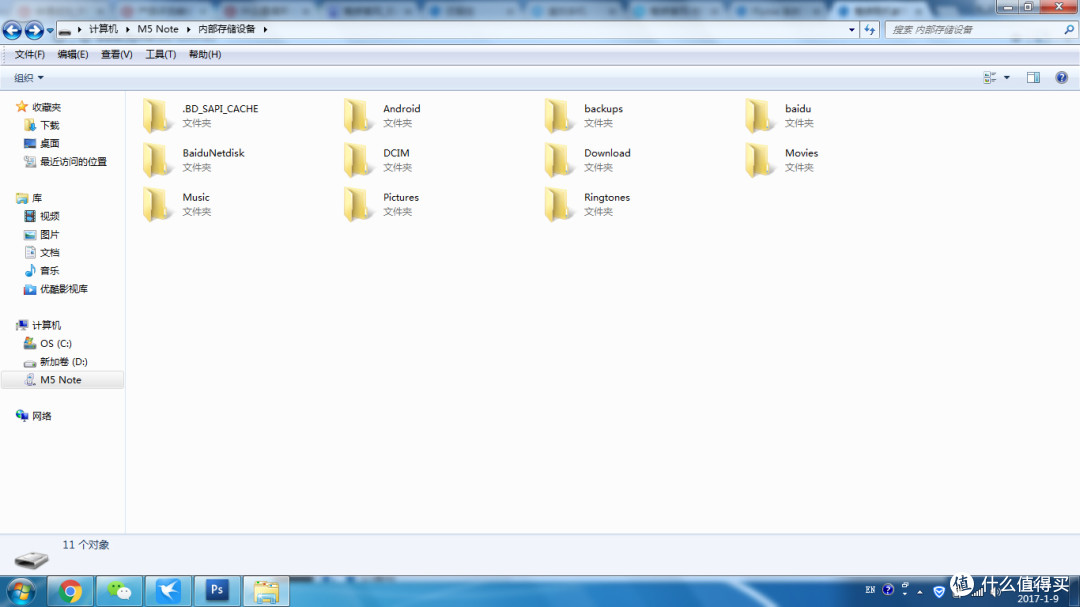Select 下载 in the navigation pane

[x=50, y=125]
